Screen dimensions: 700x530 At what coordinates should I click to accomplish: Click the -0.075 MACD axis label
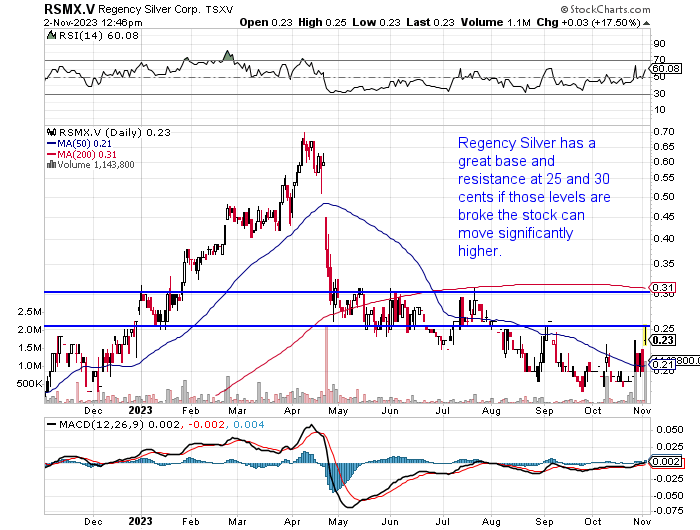coord(668,511)
